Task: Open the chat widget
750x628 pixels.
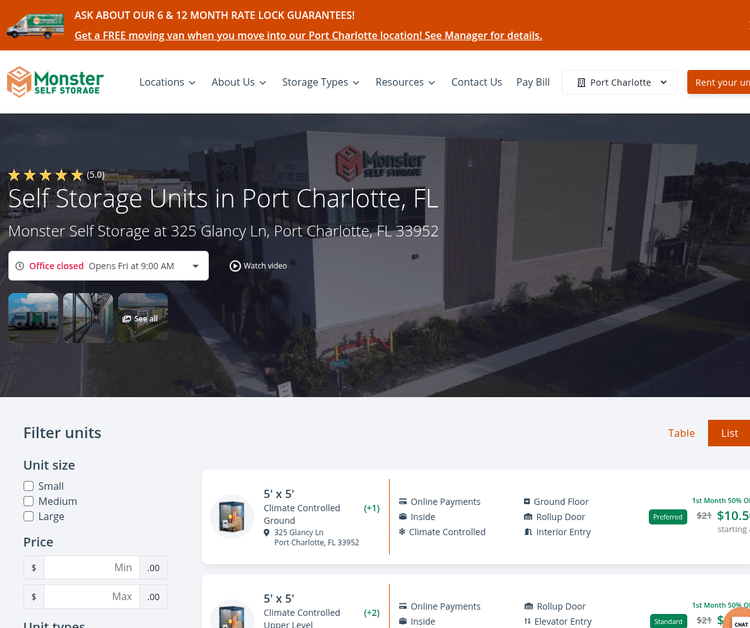Action: pos(738,619)
